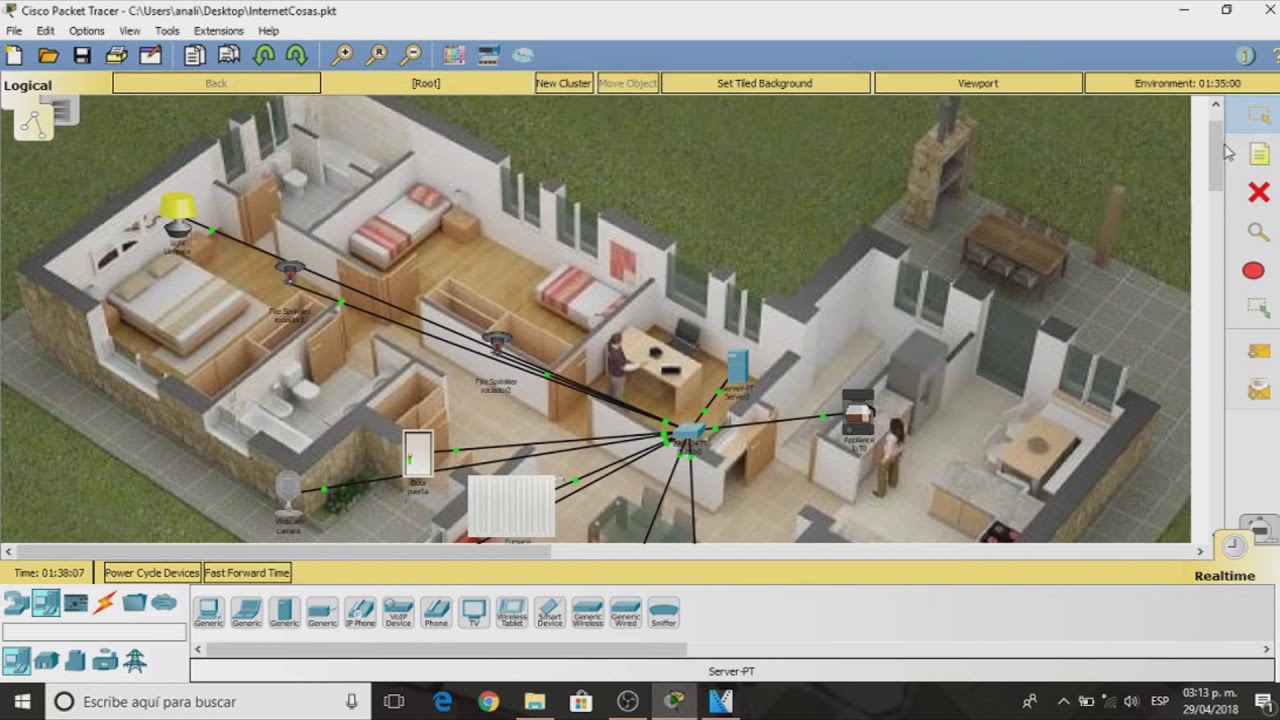Open a file using the folder icon

[48, 55]
